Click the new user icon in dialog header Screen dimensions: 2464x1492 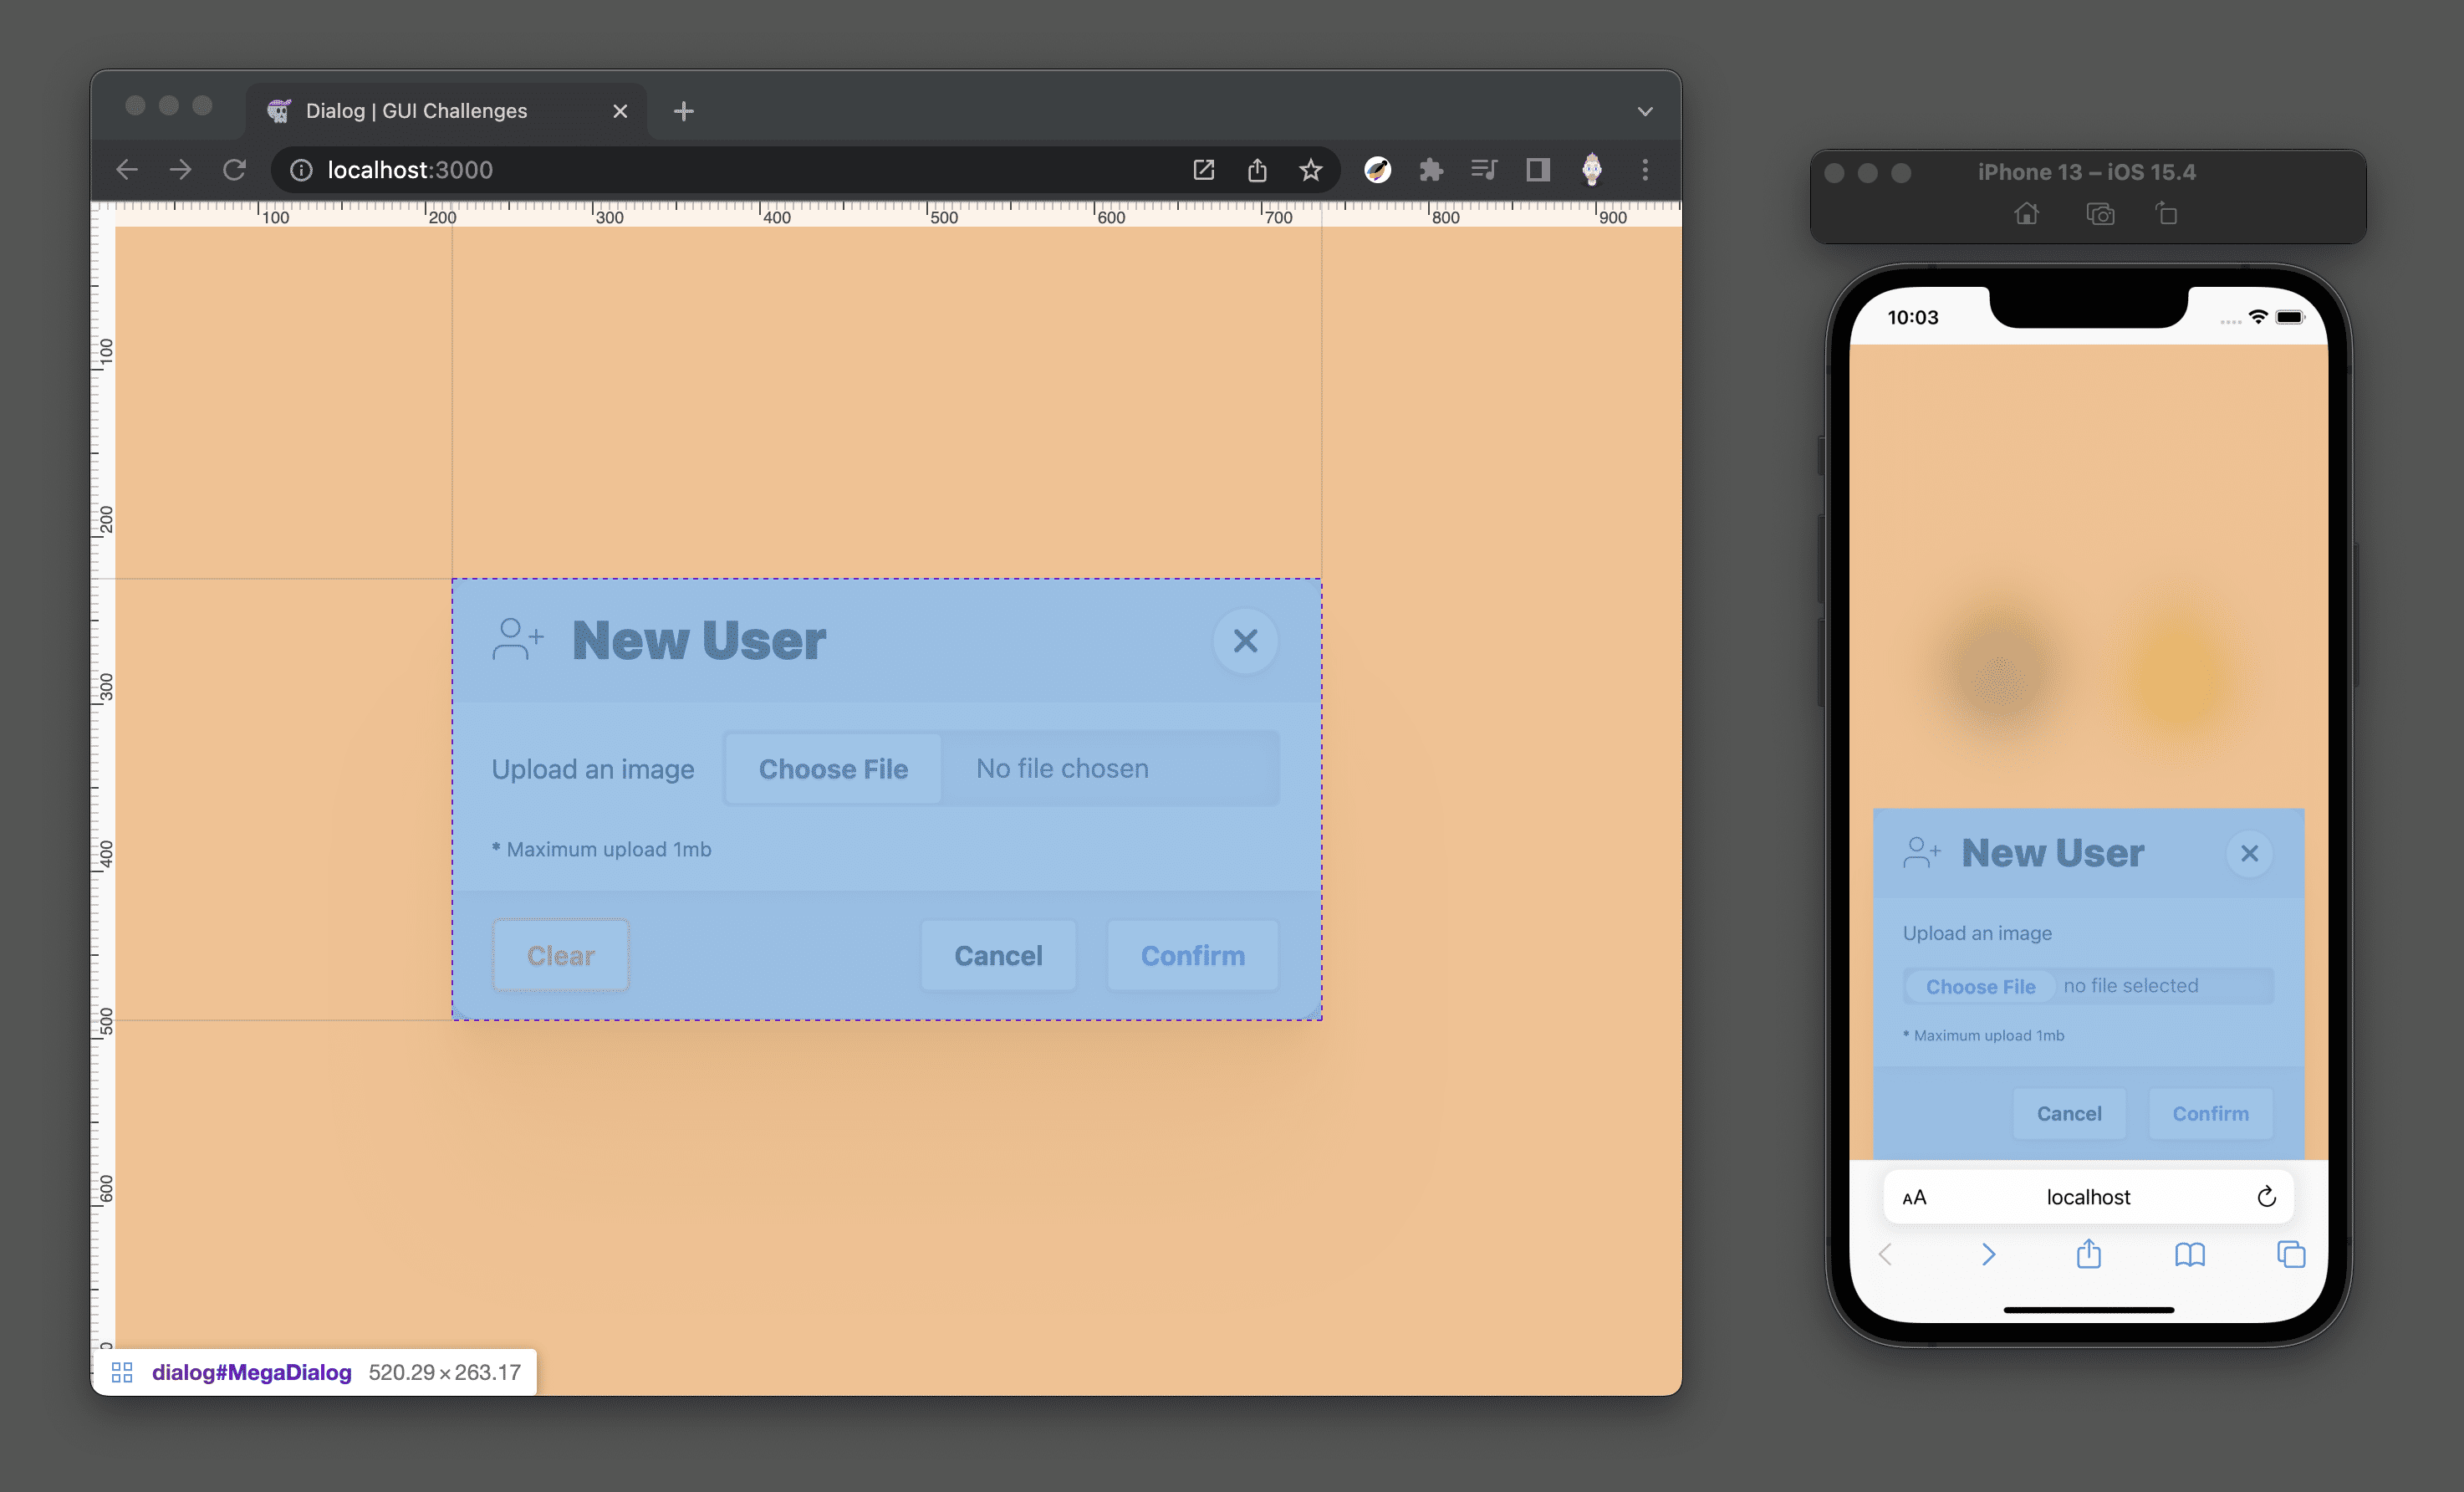tap(516, 639)
